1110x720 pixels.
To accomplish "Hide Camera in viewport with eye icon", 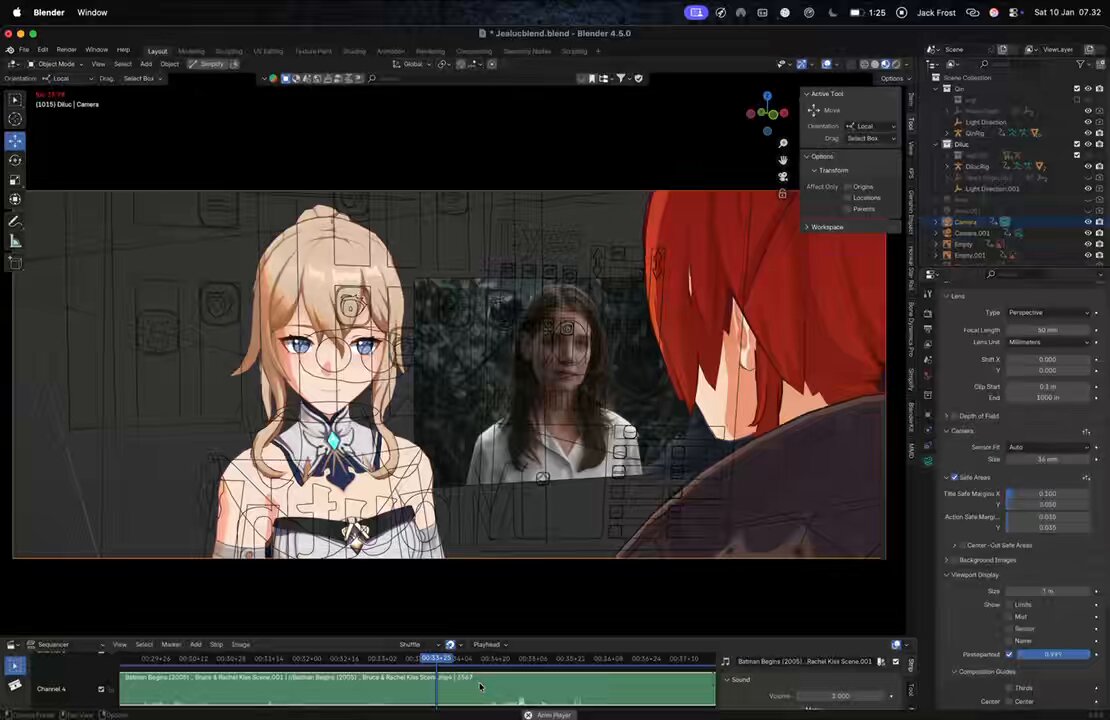I will coord(1088,222).
